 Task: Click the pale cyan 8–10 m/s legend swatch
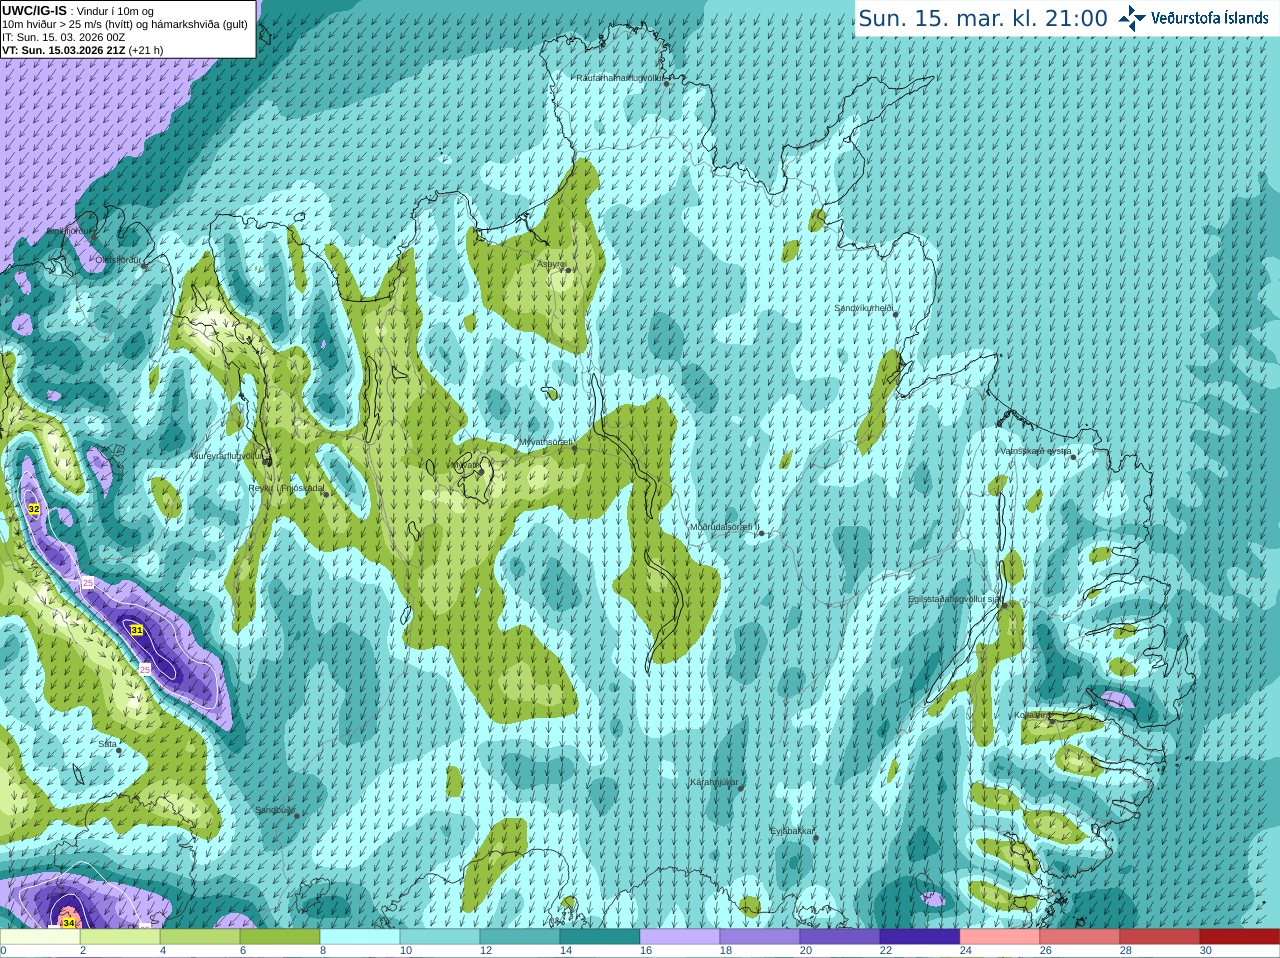(360, 937)
